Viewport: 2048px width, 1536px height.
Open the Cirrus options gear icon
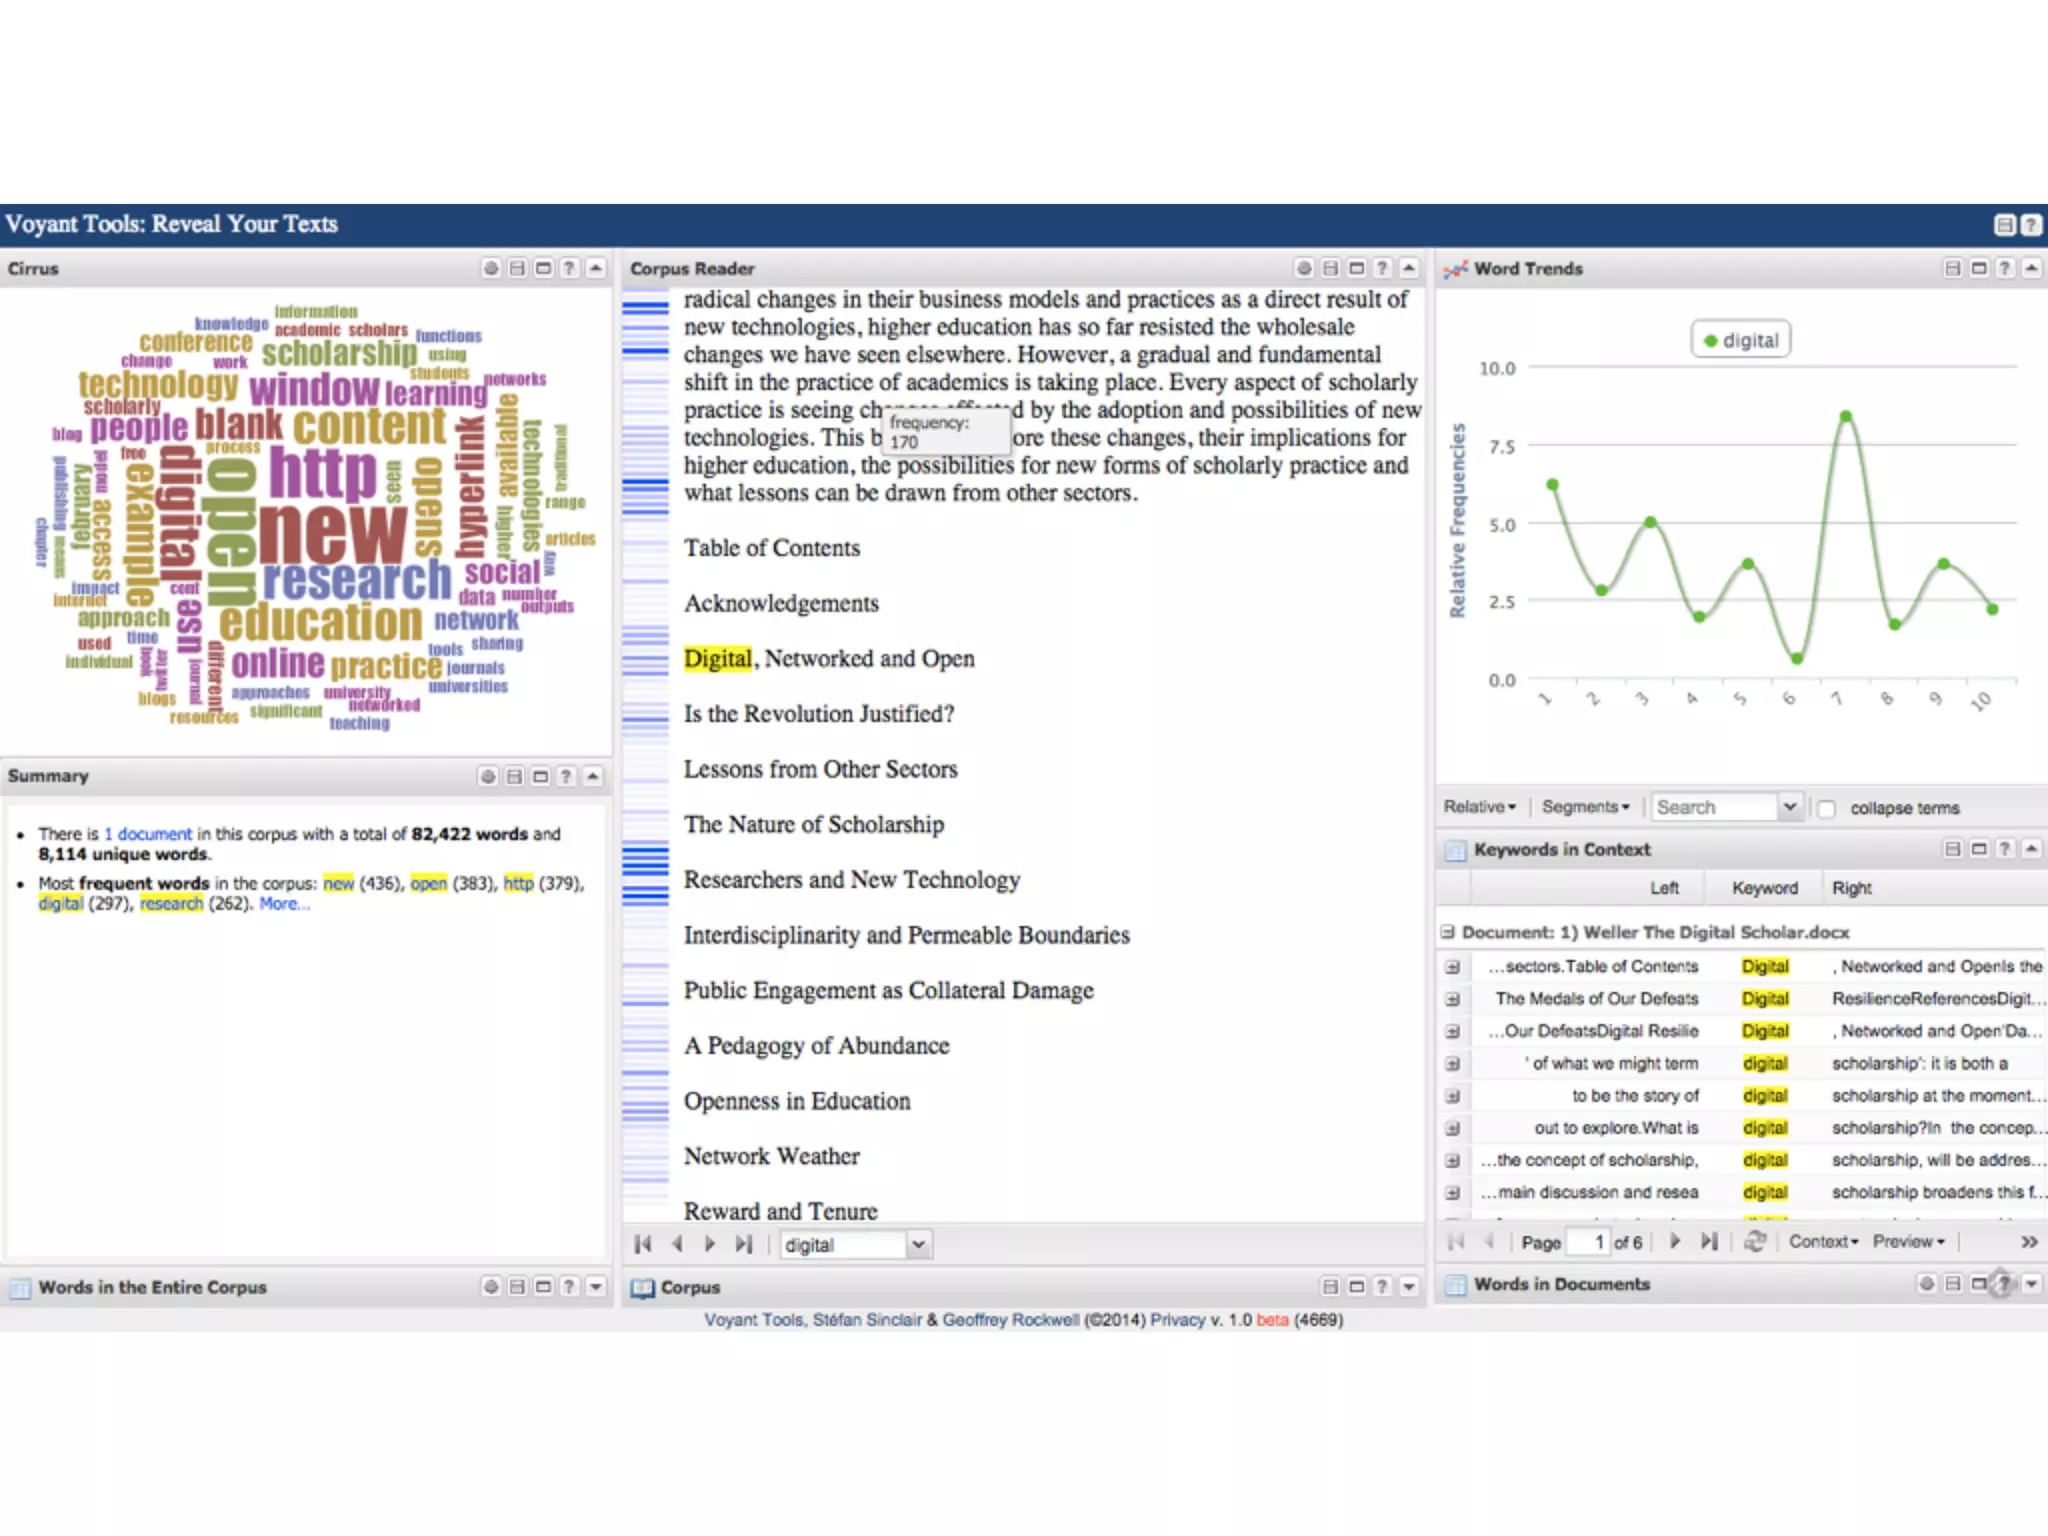pyautogui.click(x=490, y=268)
